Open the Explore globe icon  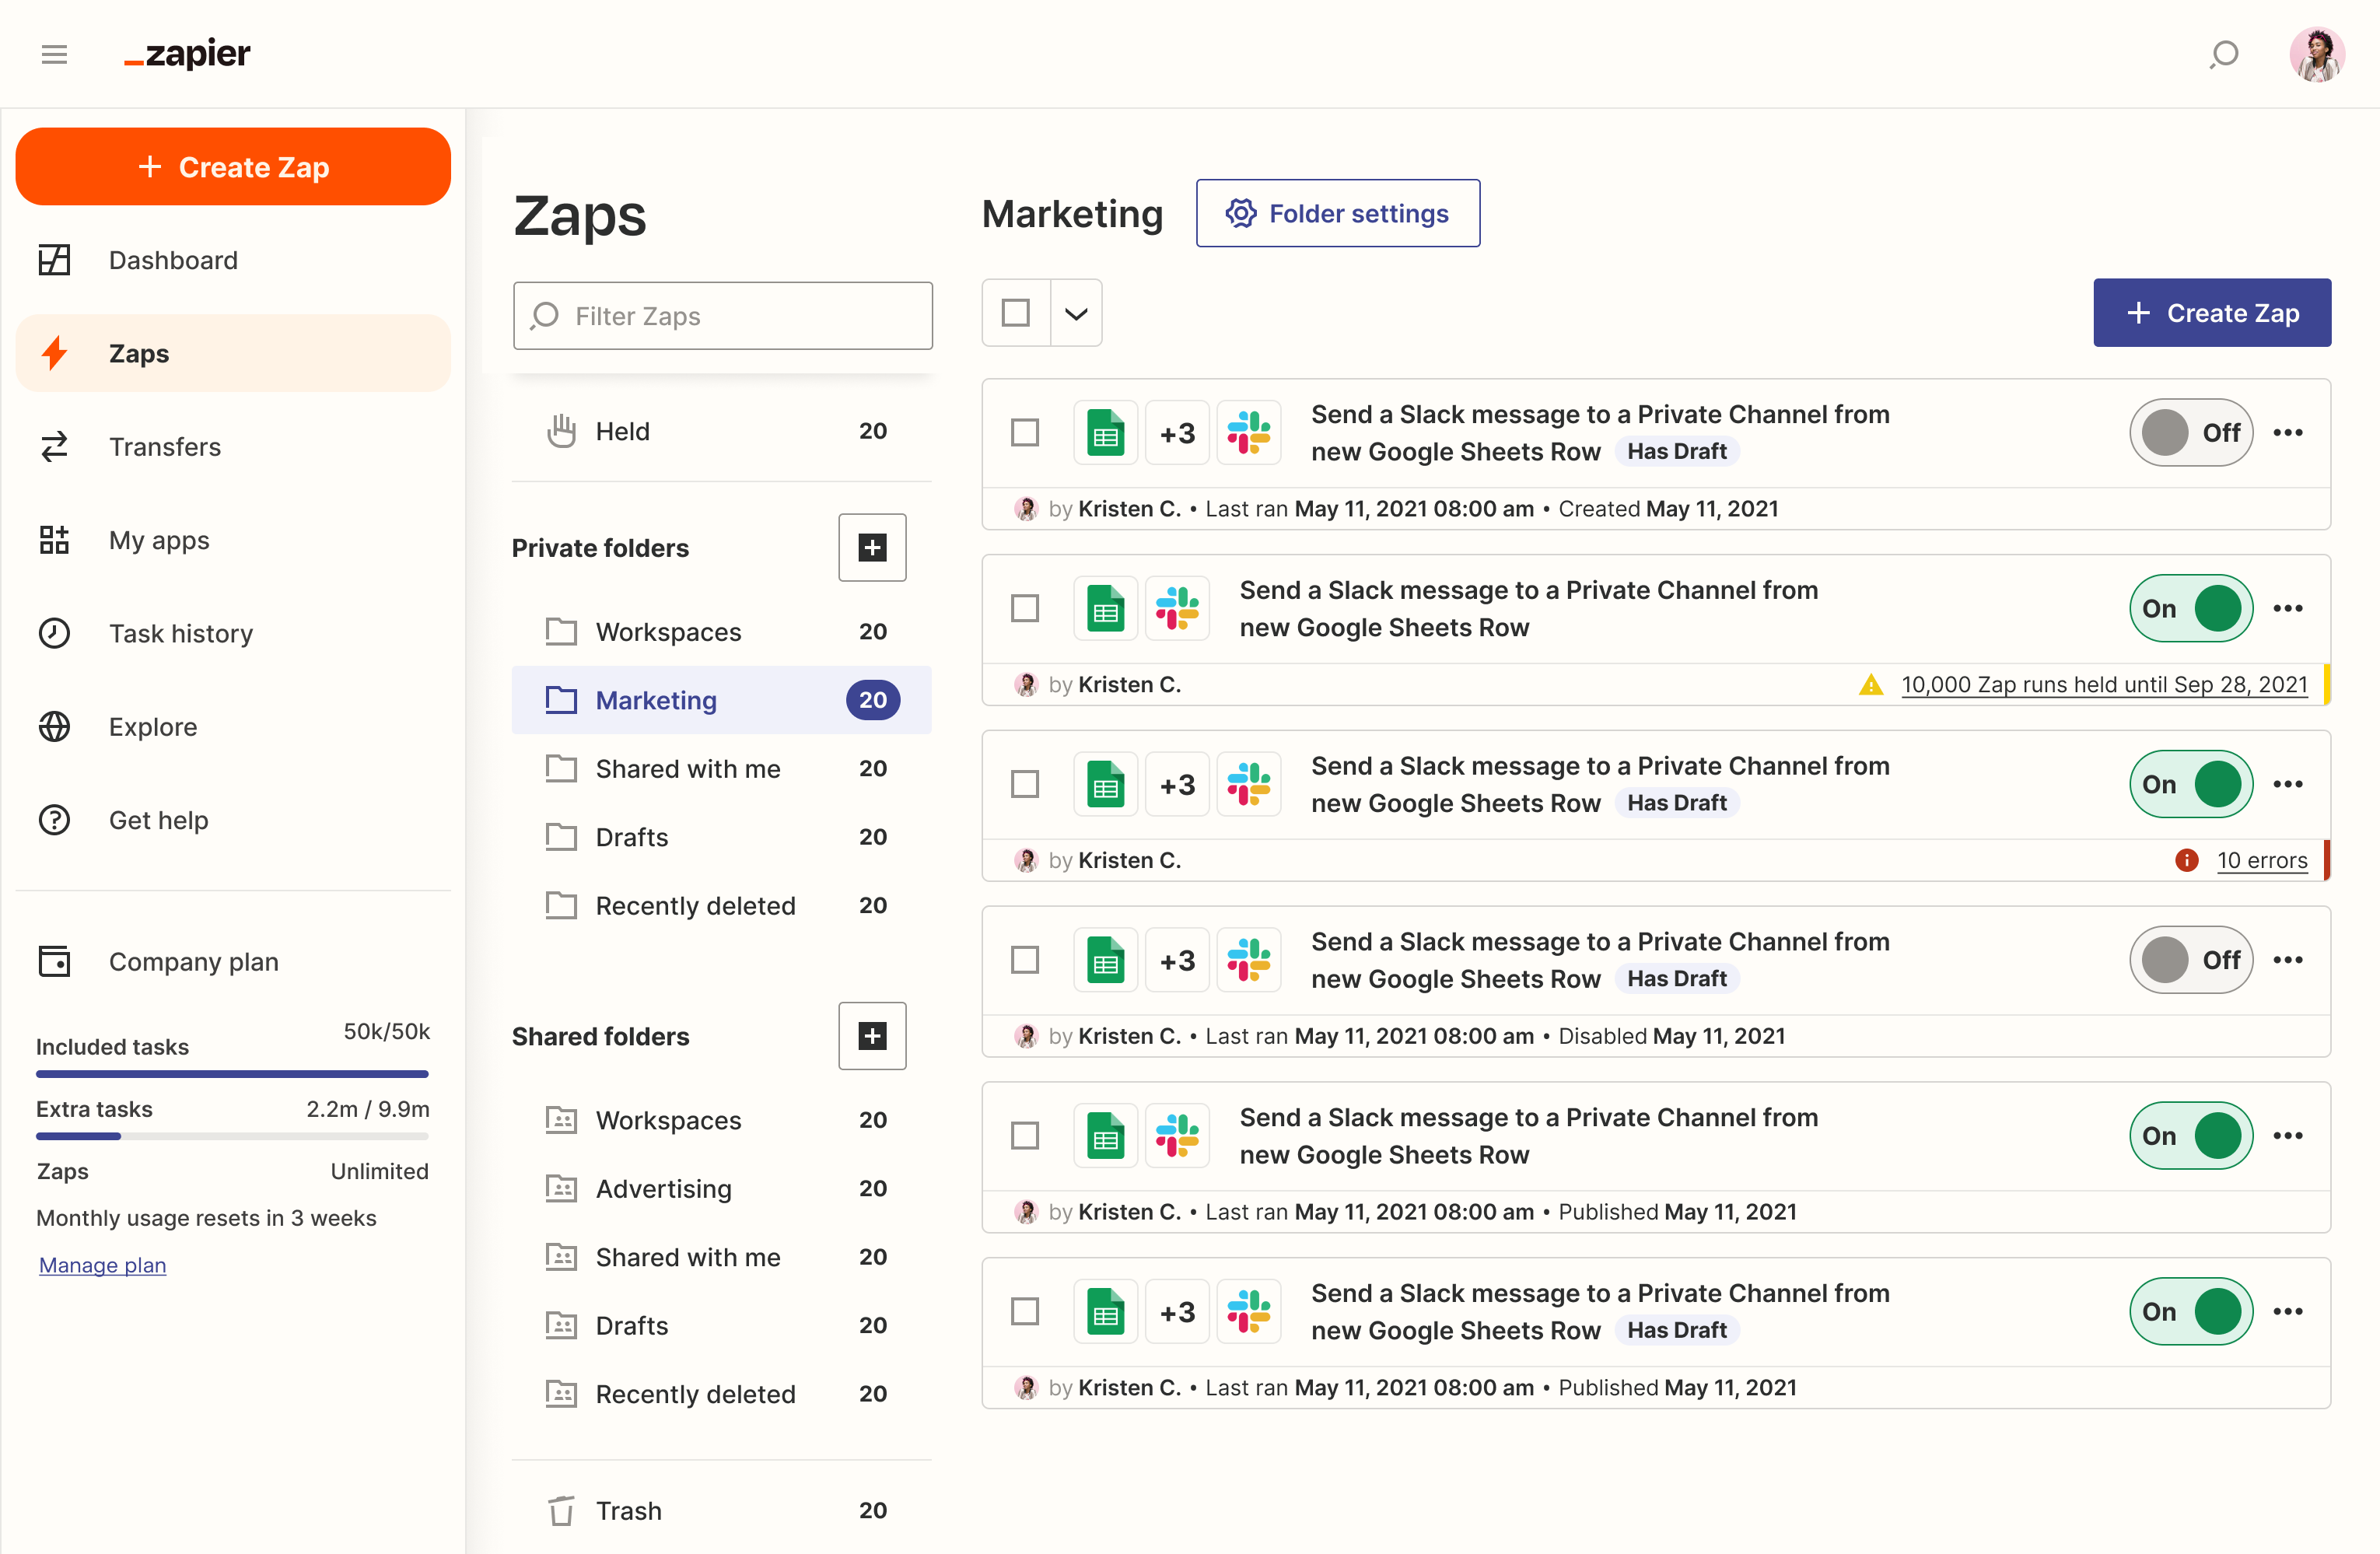click(54, 727)
